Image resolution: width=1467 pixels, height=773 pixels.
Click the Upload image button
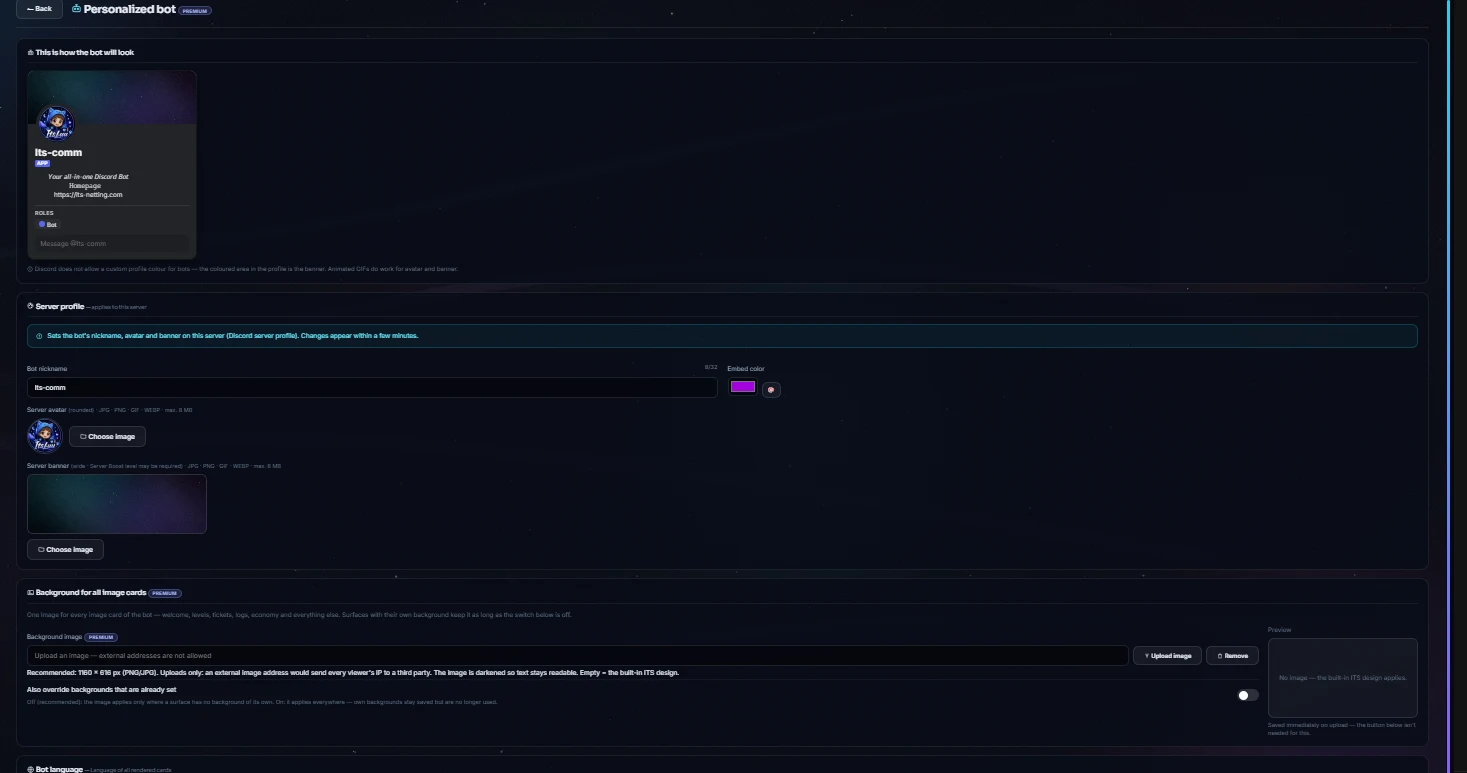point(1167,656)
